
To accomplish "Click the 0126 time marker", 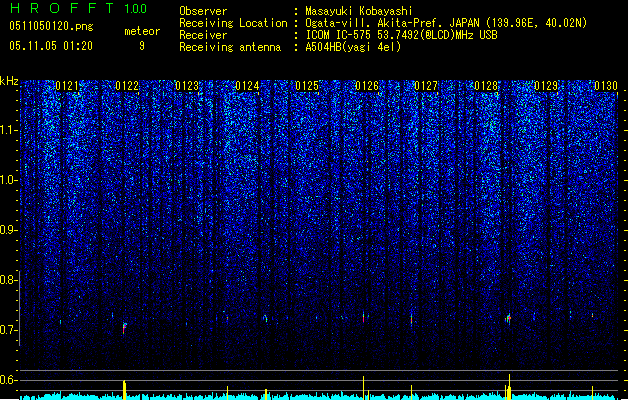I will click(367, 86).
